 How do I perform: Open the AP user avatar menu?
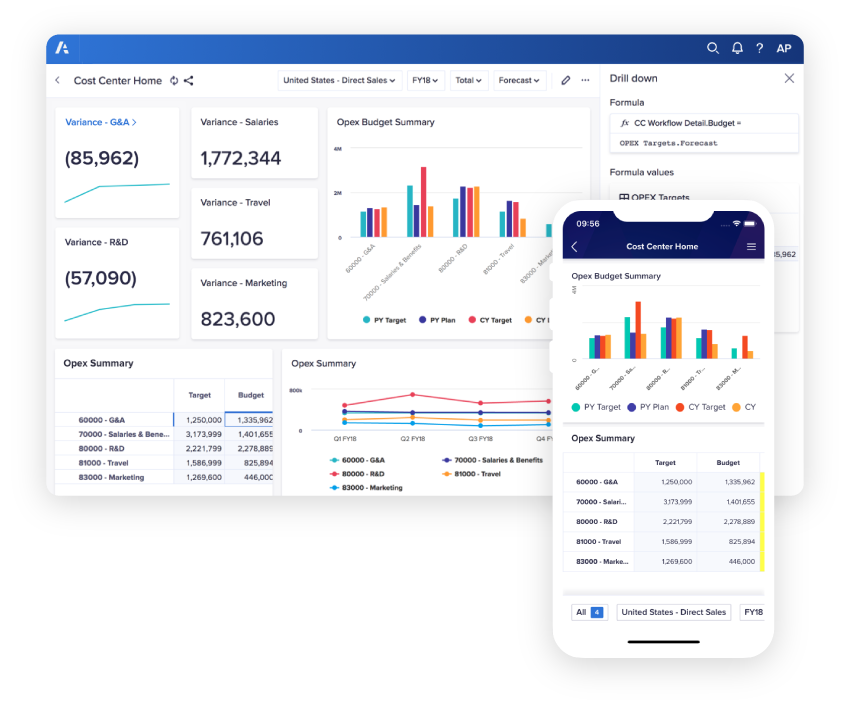785,47
